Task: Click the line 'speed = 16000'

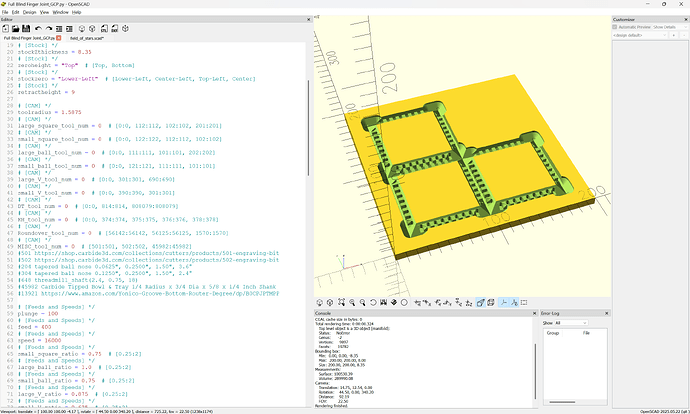Action: [39, 341]
